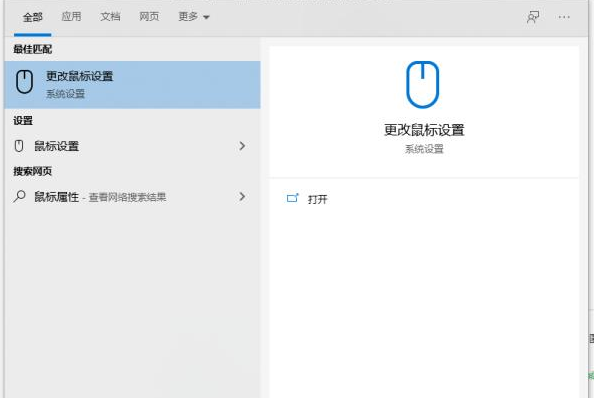The width and height of the screenshot is (594, 398).
Task: Click the open-window icon beside 打开
Action: click(x=292, y=198)
